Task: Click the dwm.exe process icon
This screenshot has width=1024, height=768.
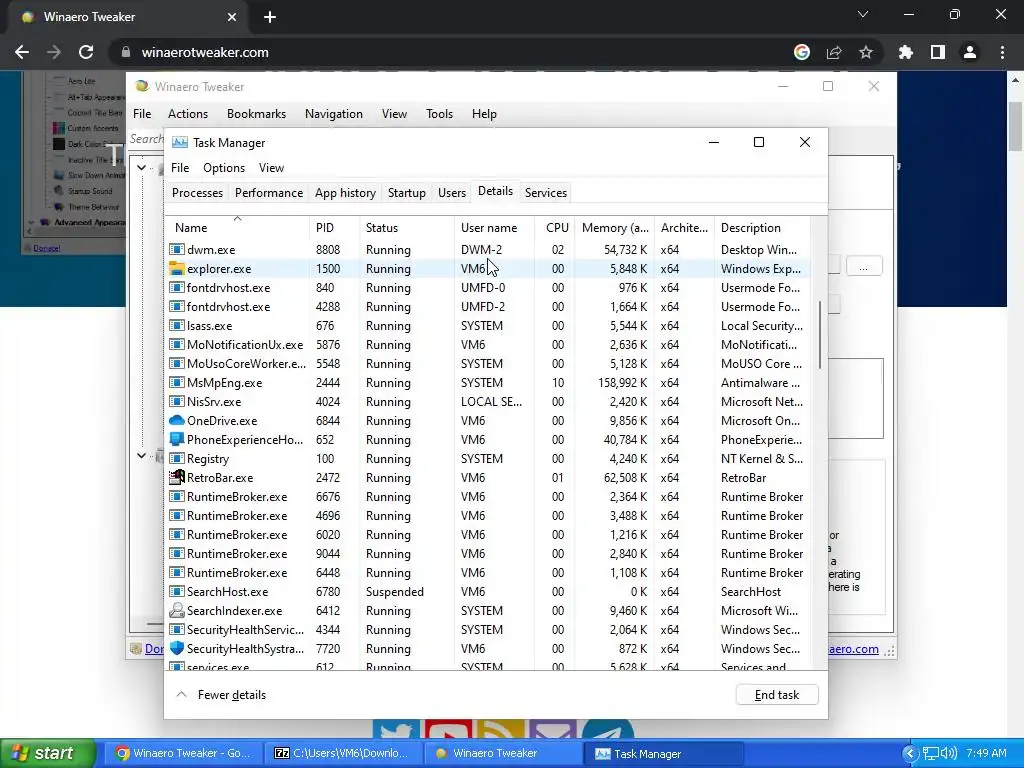Action: 176,249
